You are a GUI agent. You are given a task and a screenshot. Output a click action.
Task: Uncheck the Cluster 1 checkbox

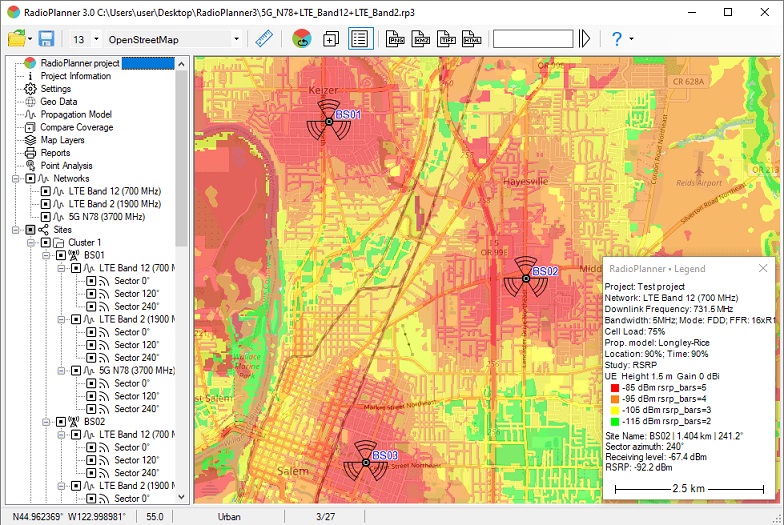(x=46, y=242)
